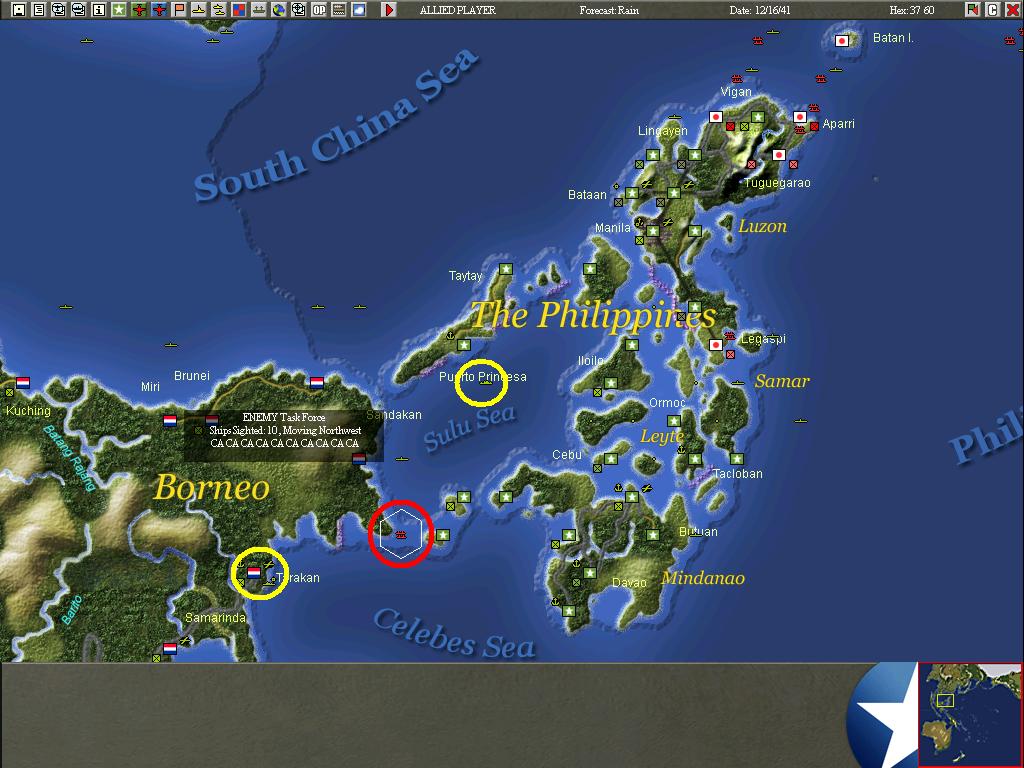This screenshot has width=1024, height=768.
Task: Click the 'ENEMY Task Force' tooltip text
Action: (x=284, y=417)
